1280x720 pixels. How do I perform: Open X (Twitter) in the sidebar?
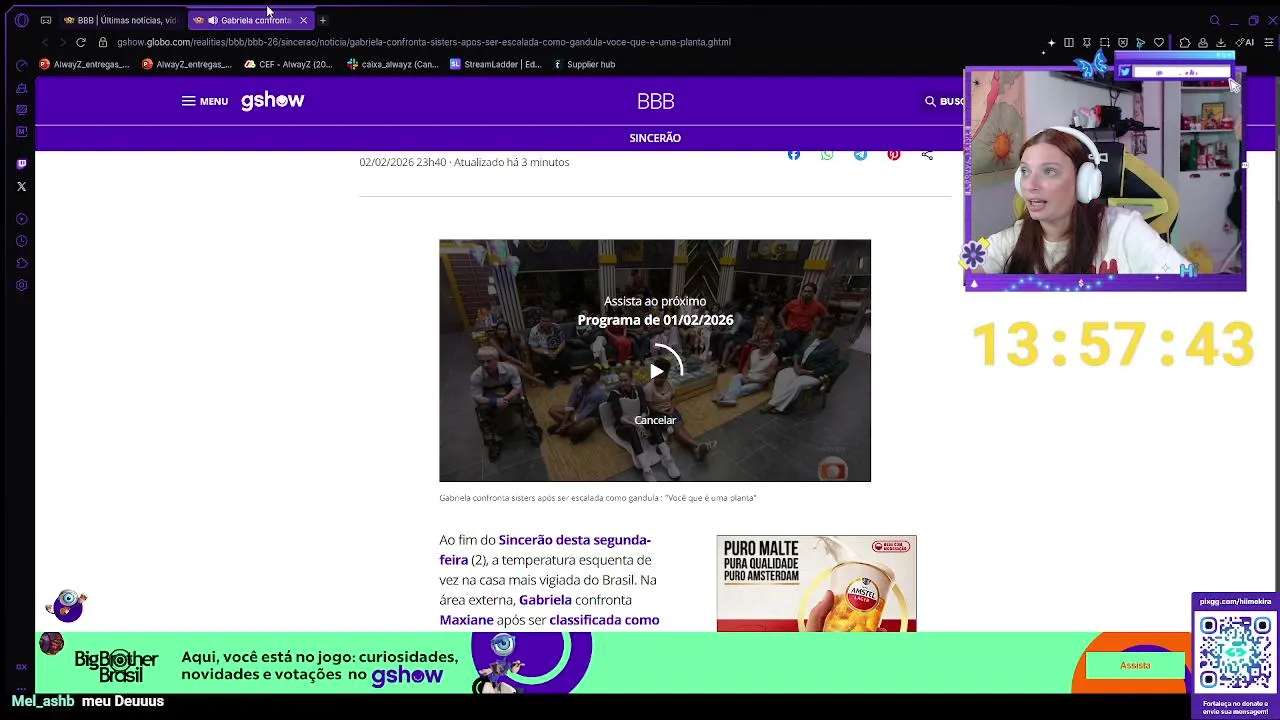coord(22,187)
